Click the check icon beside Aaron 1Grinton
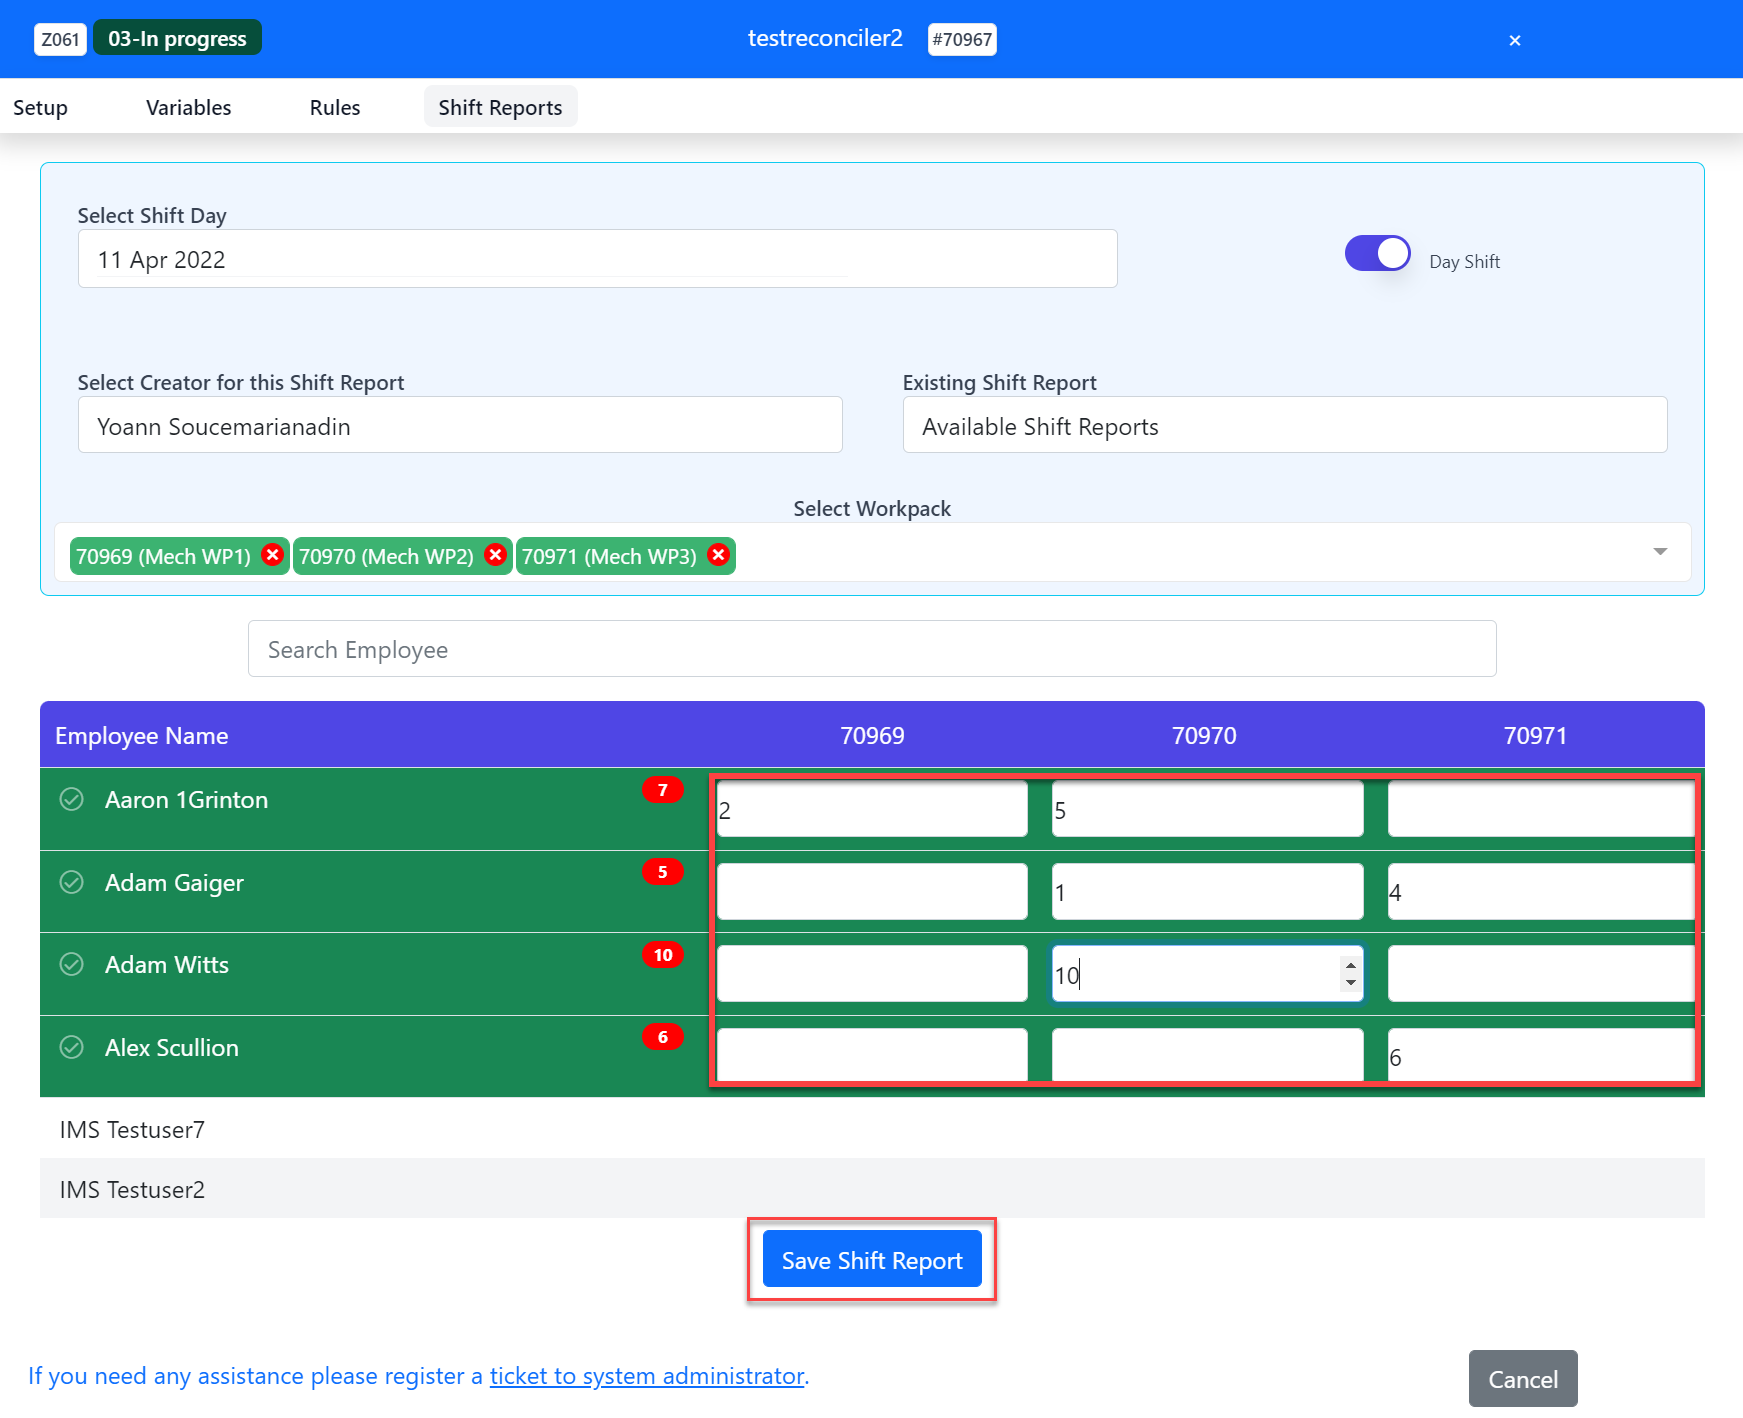 click(71, 799)
